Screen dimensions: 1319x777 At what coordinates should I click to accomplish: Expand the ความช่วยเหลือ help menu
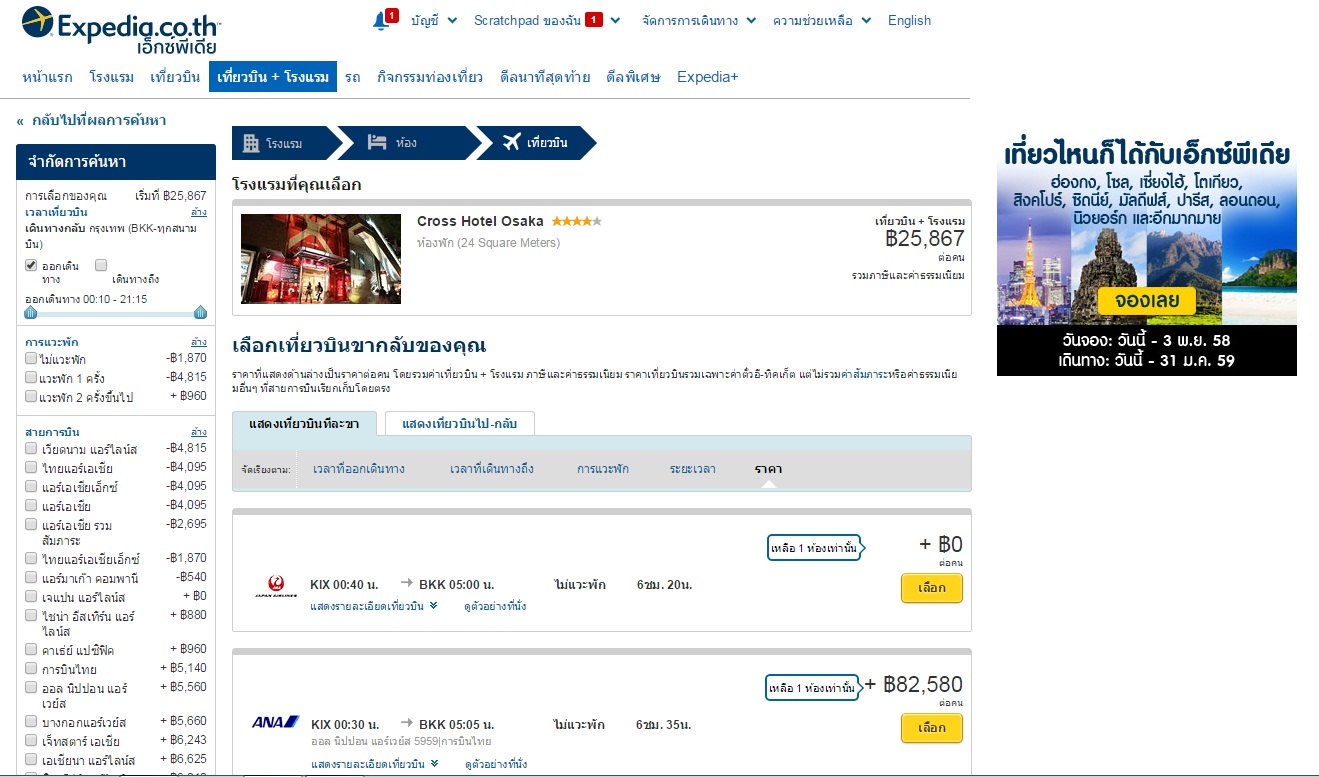(822, 20)
